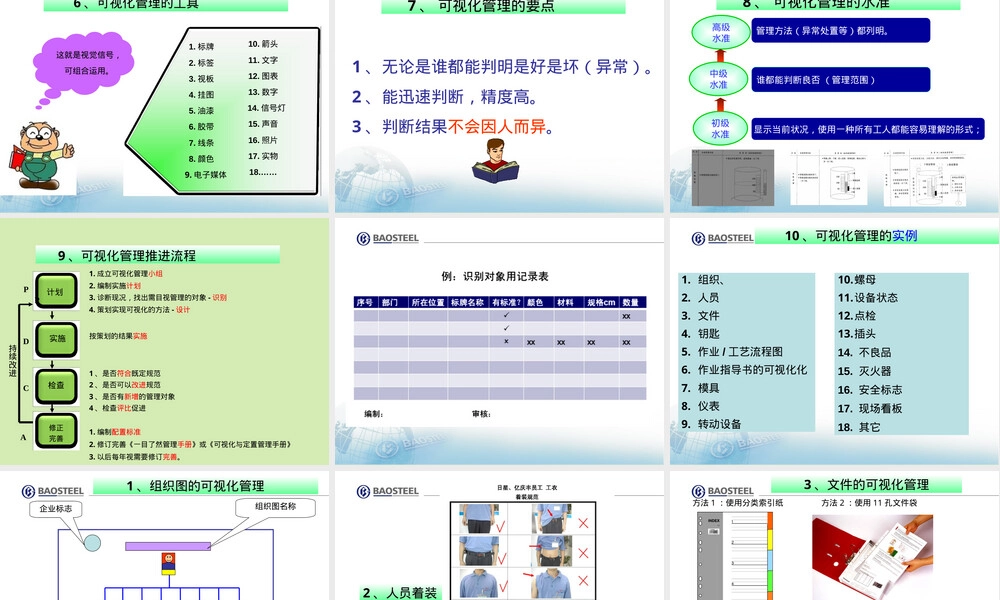Select the 中级水准 oval on slide 8
This screenshot has height=600, width=1000.
click(719, 79)
